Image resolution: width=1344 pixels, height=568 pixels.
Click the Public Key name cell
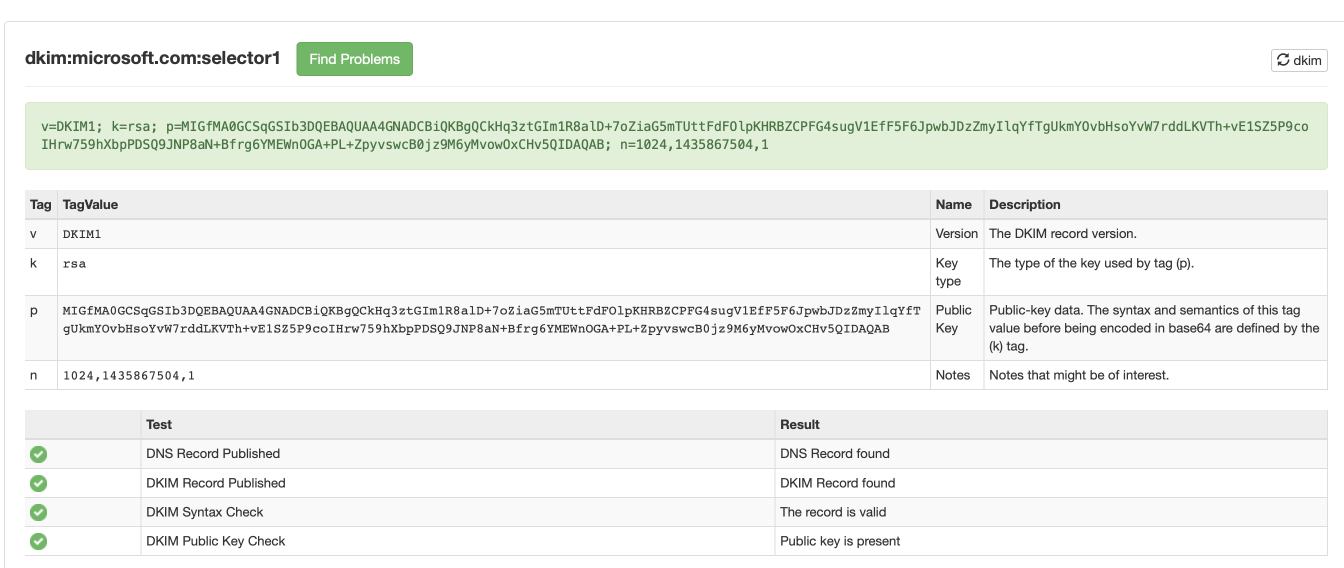coord(957,328)
